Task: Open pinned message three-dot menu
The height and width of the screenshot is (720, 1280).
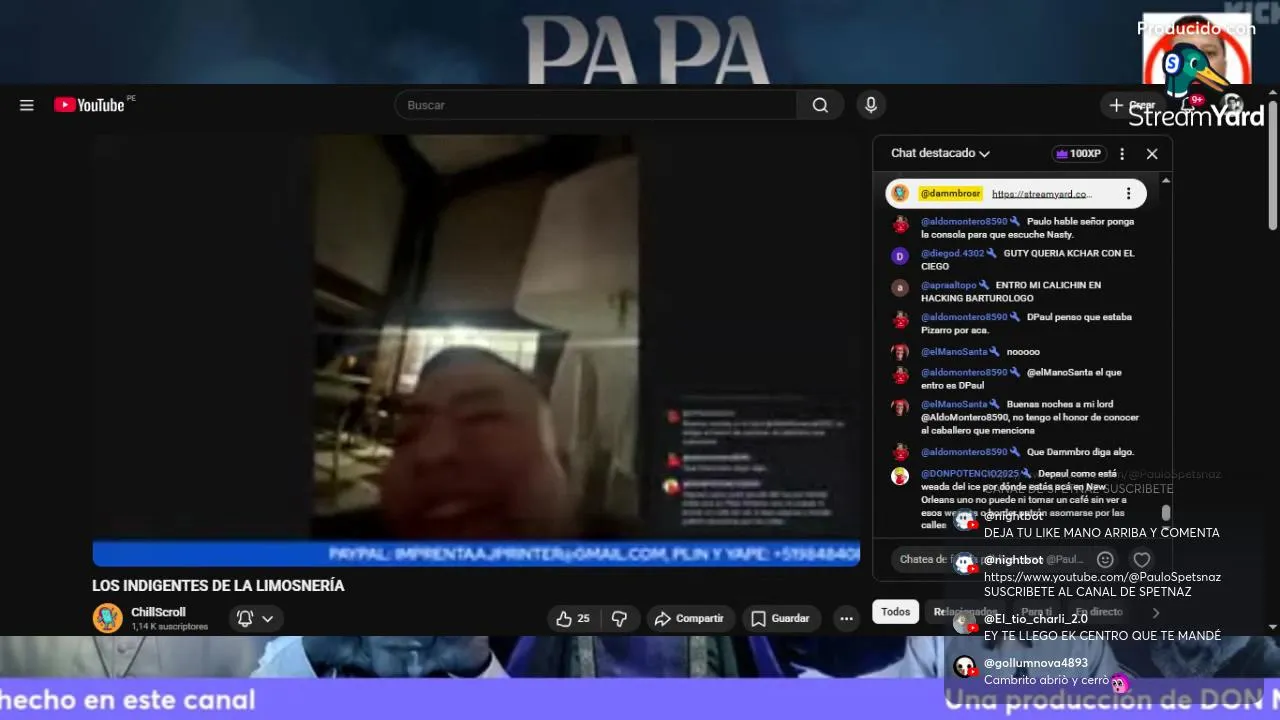Action: [1128, 194]
